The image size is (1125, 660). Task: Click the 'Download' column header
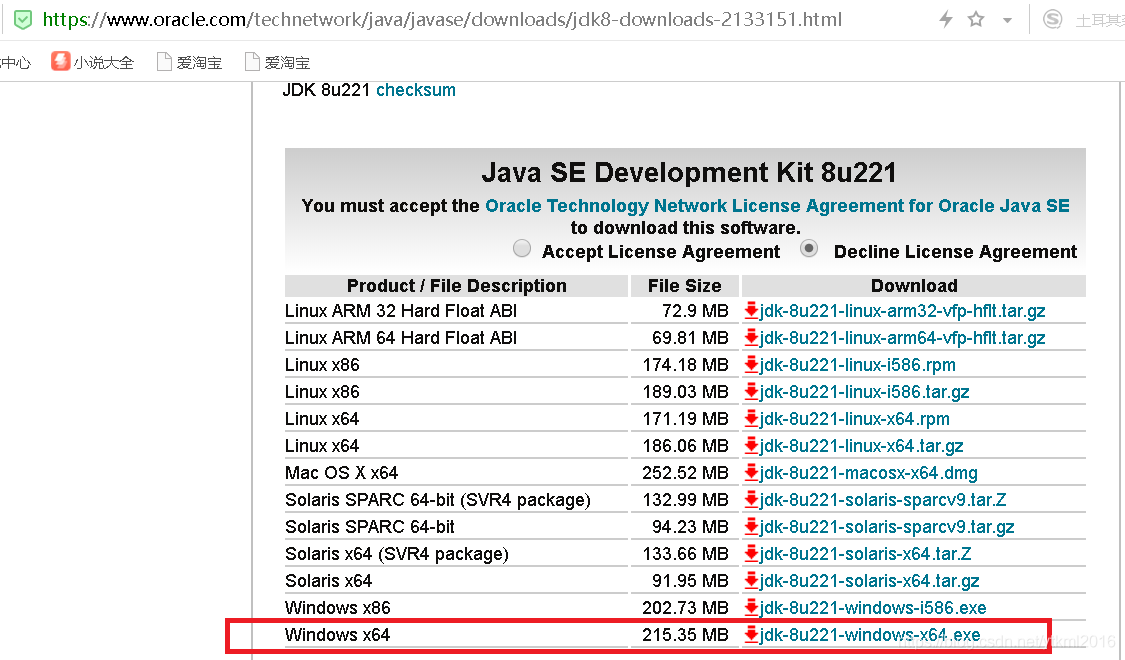pos(914,286)
